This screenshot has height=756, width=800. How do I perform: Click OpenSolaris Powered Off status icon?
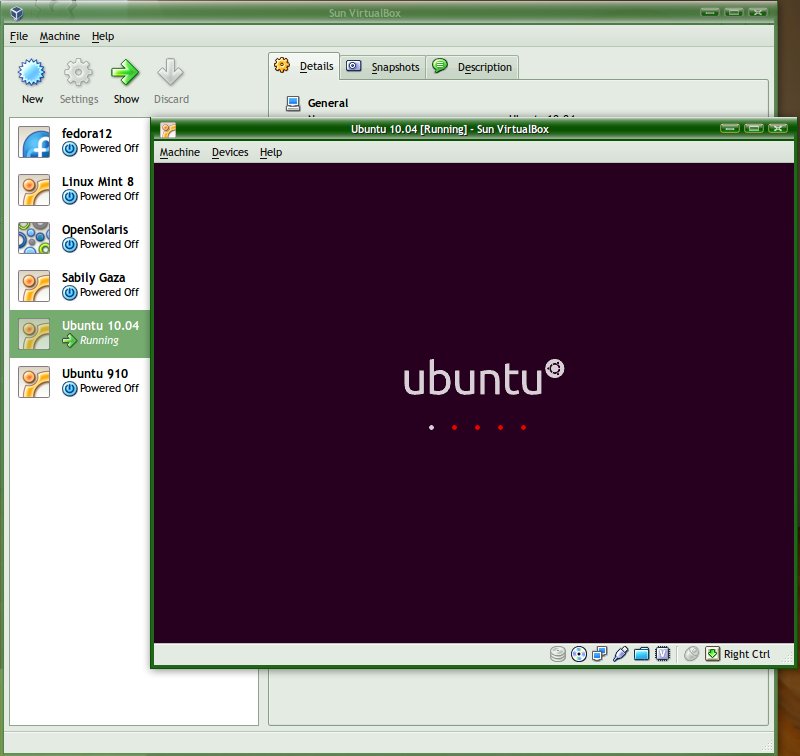(70, 244)
